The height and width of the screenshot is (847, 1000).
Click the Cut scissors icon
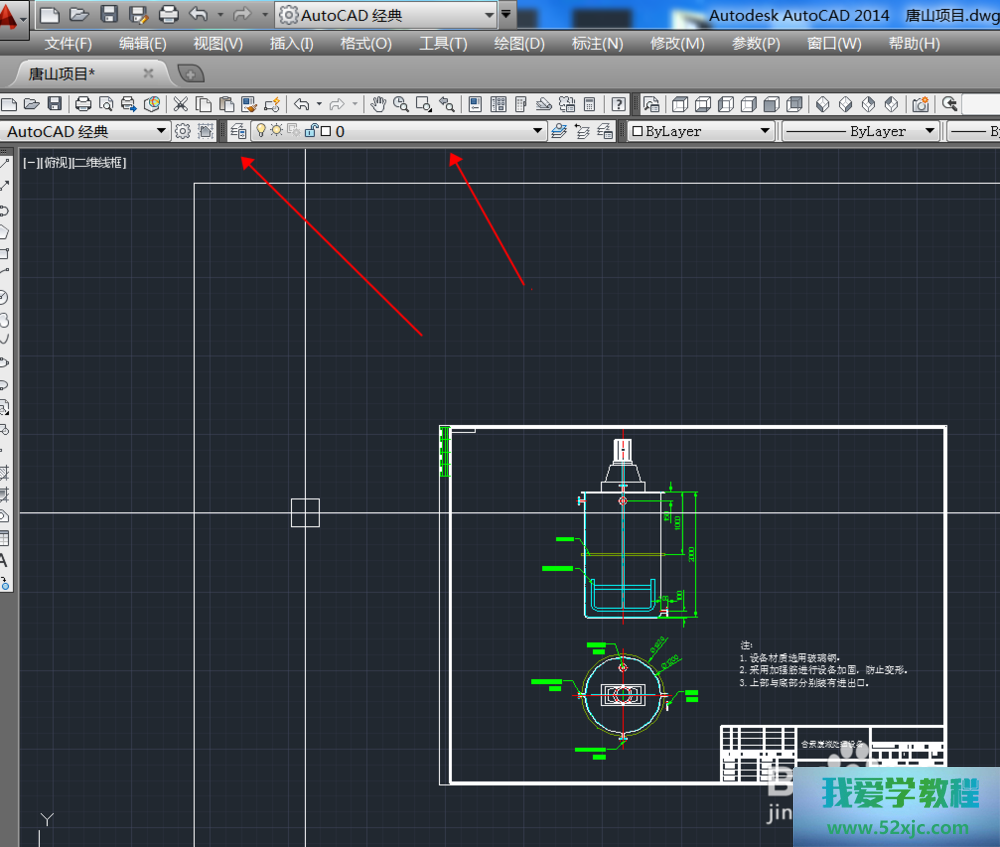pos(180,104)
